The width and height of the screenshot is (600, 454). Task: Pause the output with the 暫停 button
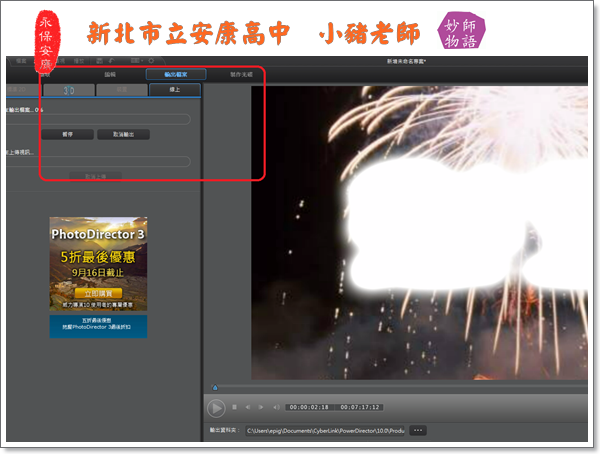point(67,134)
